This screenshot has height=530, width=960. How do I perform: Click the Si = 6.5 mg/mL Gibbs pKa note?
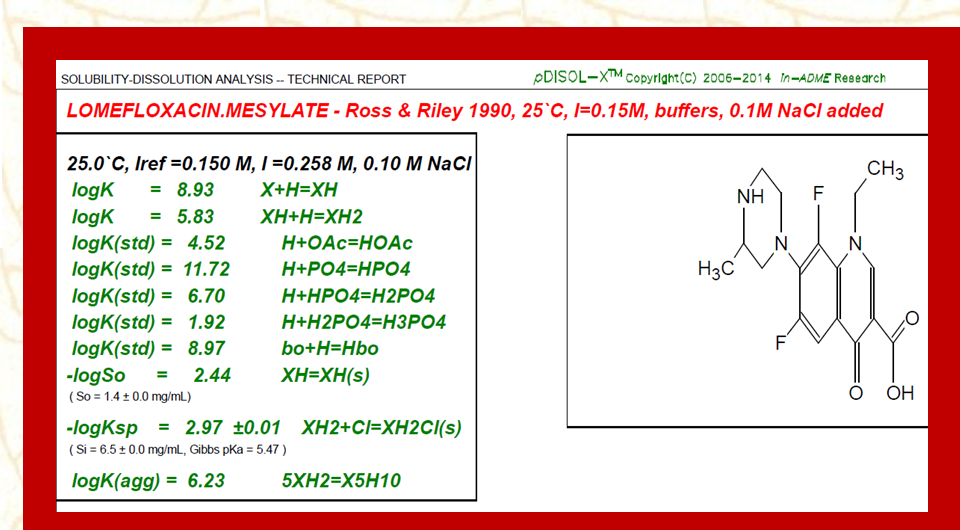(x=178, y=450)
